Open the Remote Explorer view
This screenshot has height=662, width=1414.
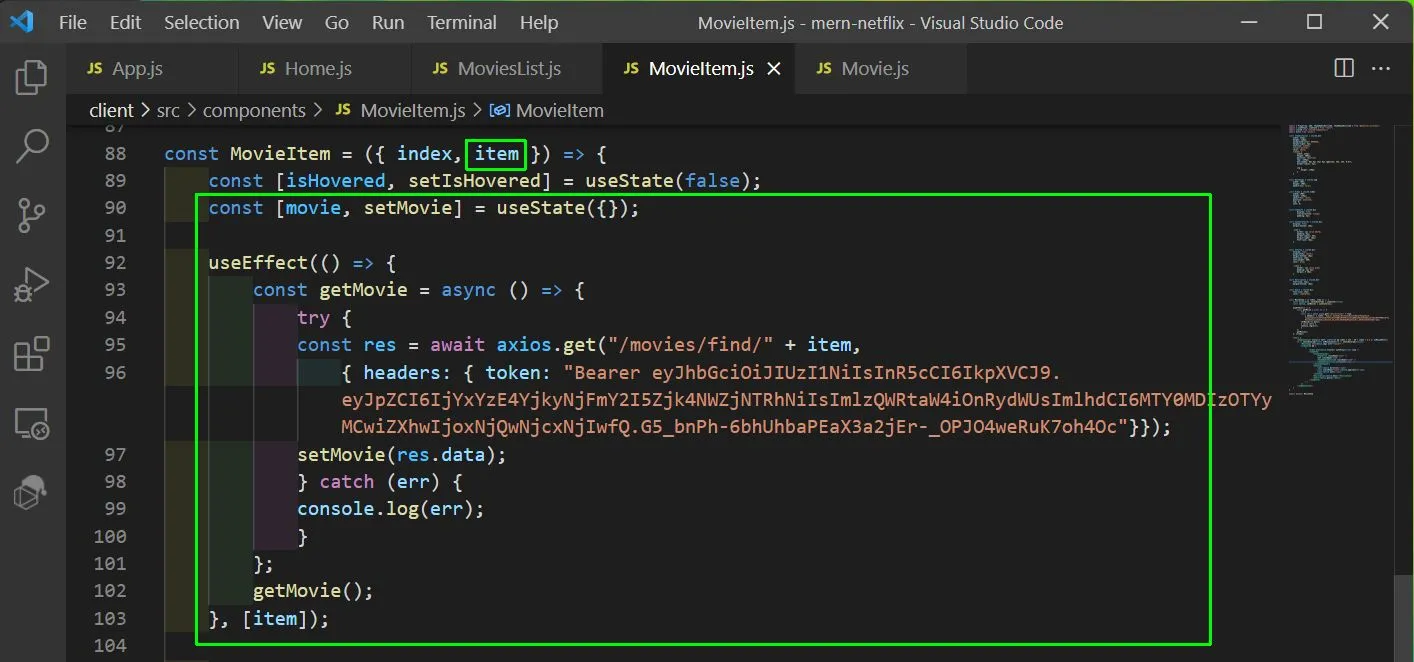pyautogui.click(x=32, y=424)
